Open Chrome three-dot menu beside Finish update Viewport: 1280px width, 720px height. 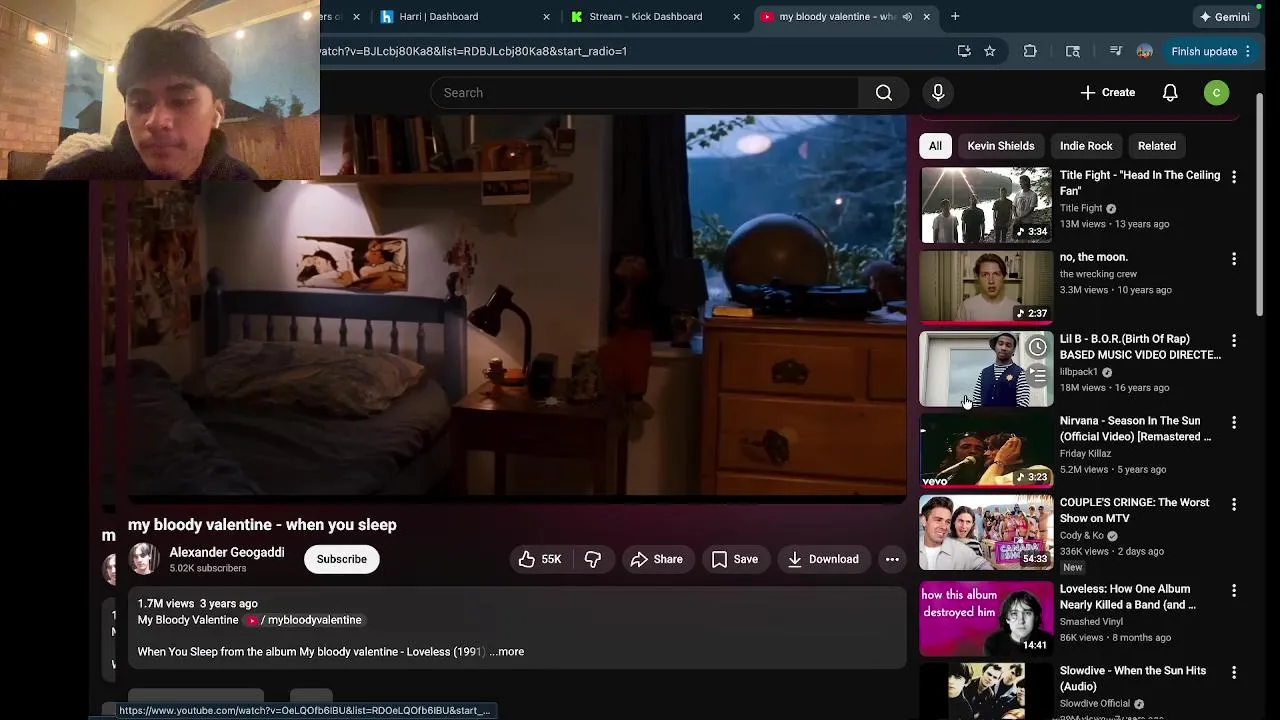[1248, 51]
